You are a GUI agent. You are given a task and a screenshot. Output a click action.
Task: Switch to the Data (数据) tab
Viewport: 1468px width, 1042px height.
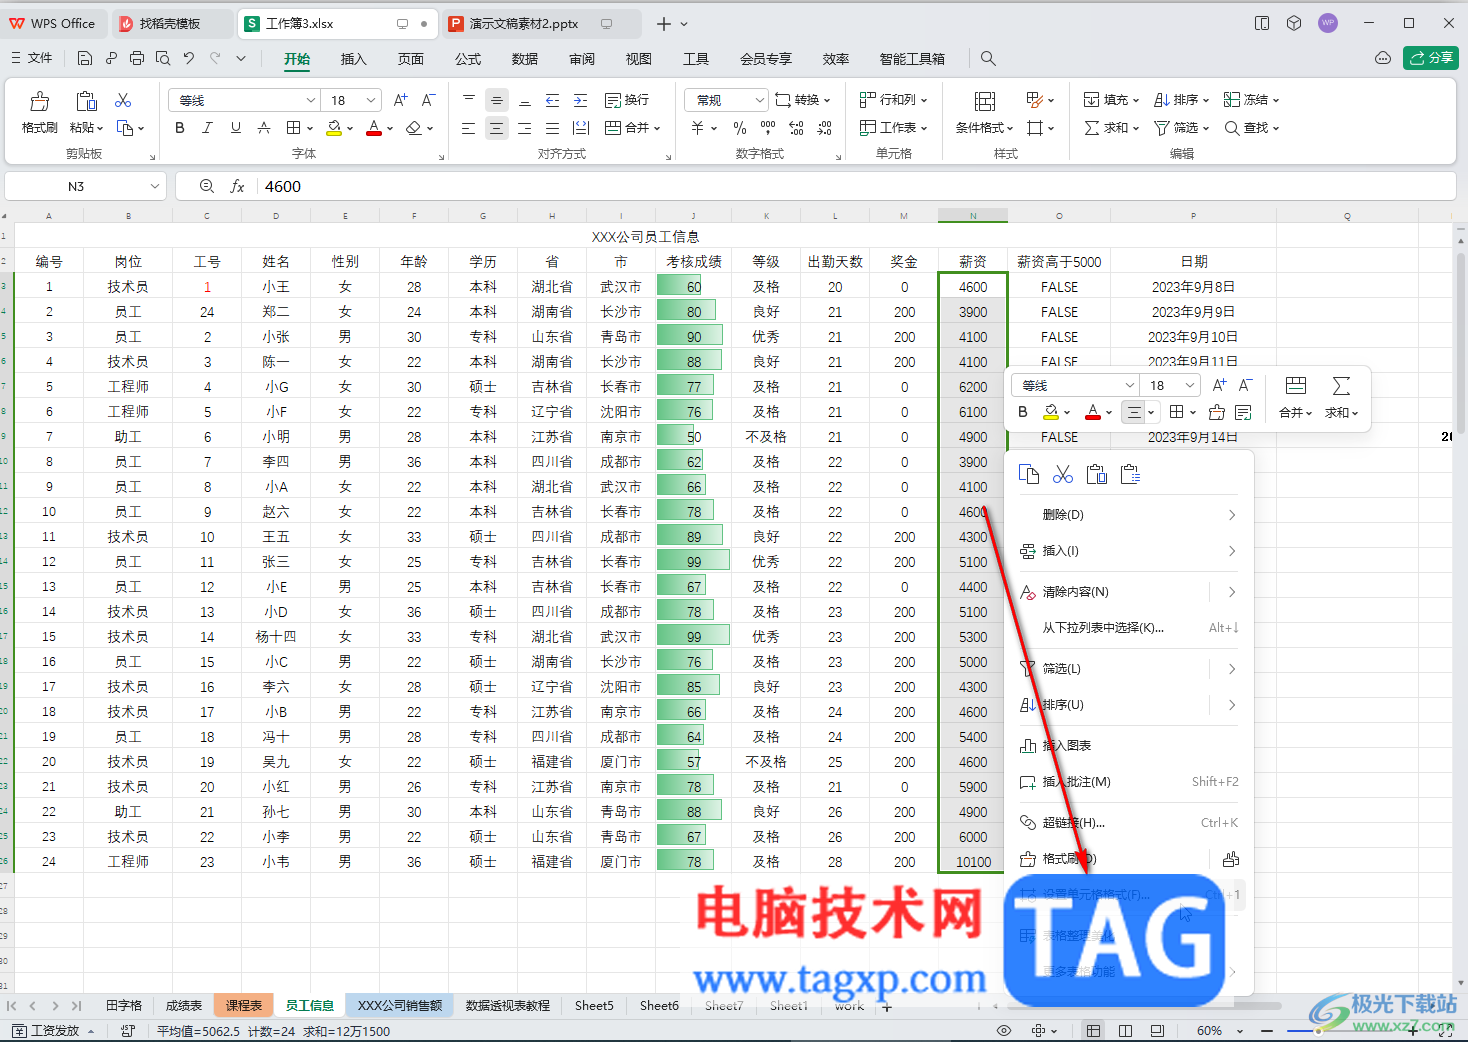tap(525, 59)
